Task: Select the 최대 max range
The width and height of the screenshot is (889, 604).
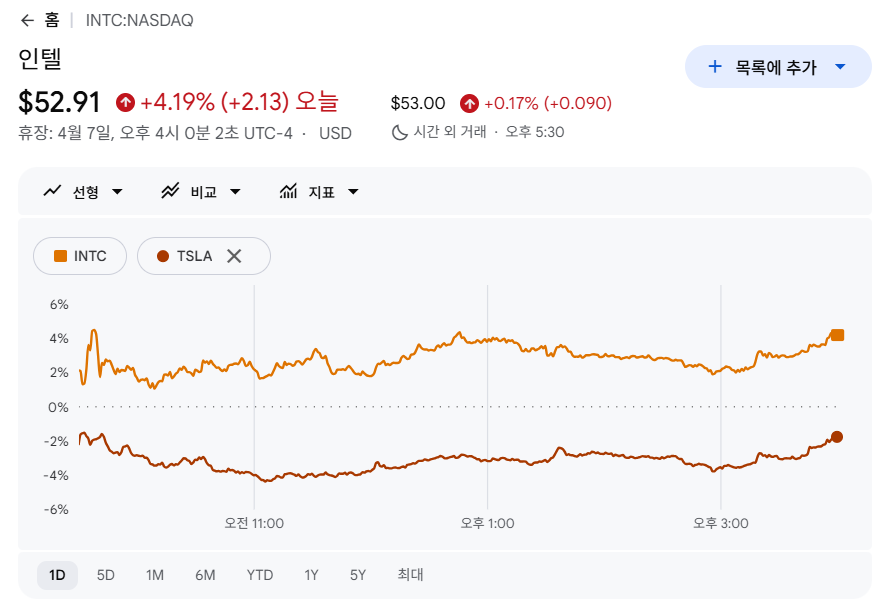Action: coord(410,575)
